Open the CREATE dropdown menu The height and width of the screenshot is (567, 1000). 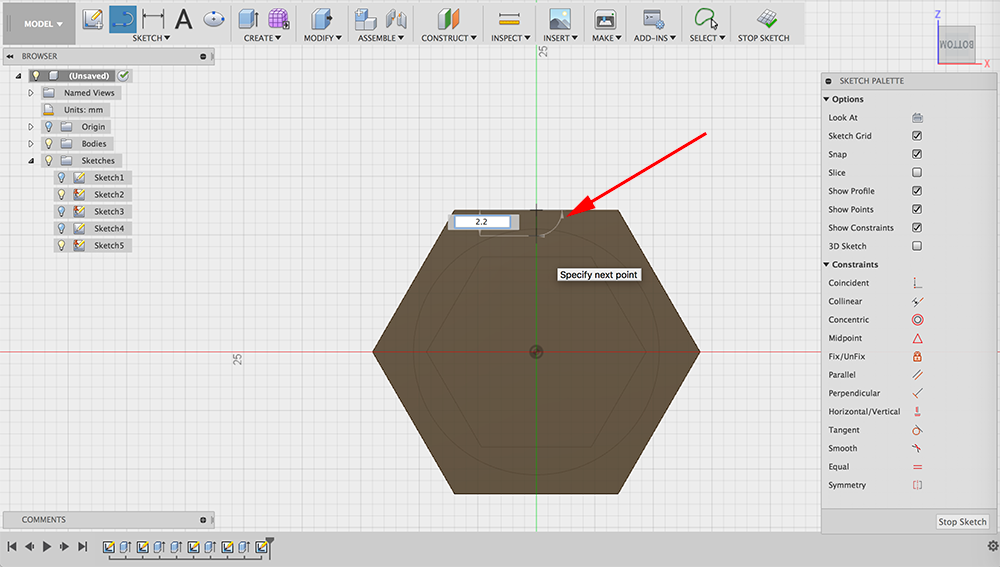[x=262, y=38]
